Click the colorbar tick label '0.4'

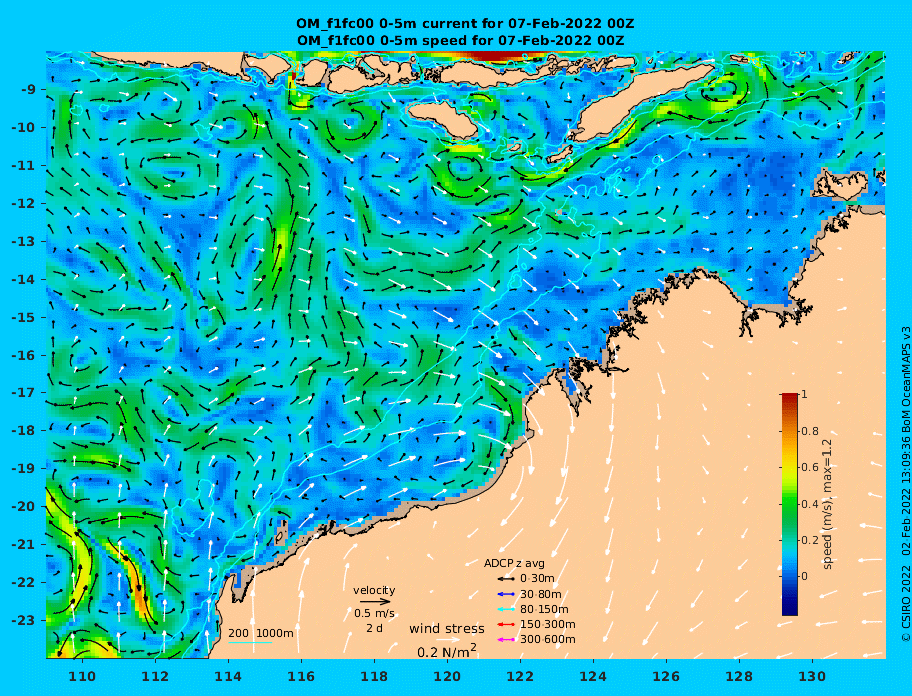coord(810,504)
